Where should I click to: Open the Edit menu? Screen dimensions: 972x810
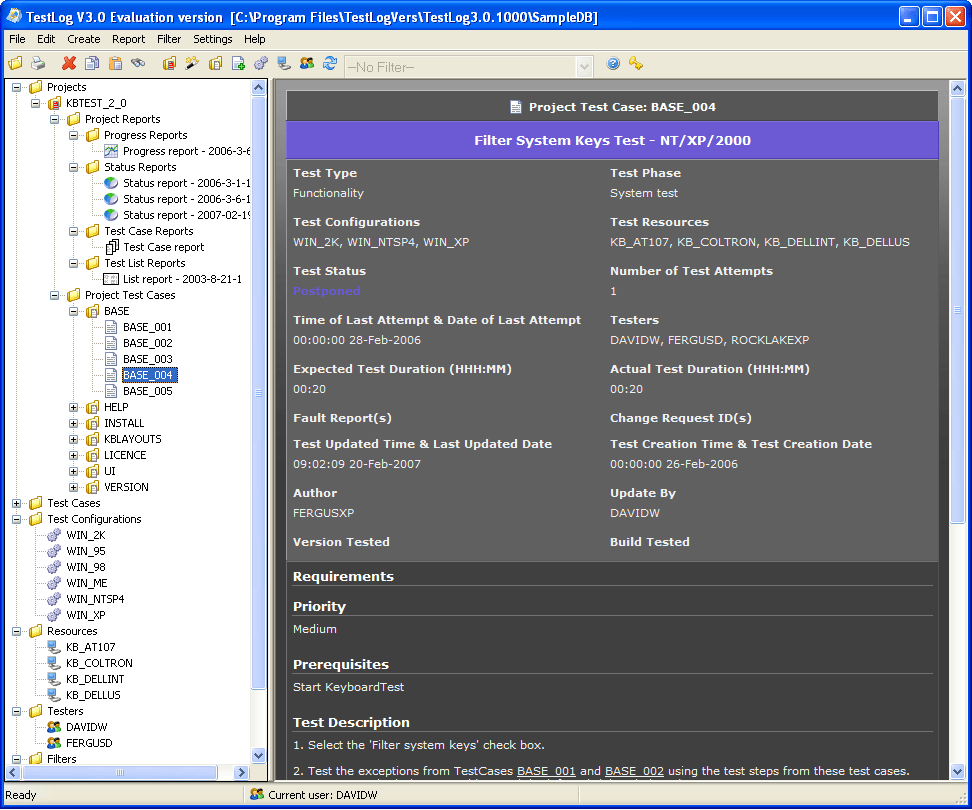[46, 39]
